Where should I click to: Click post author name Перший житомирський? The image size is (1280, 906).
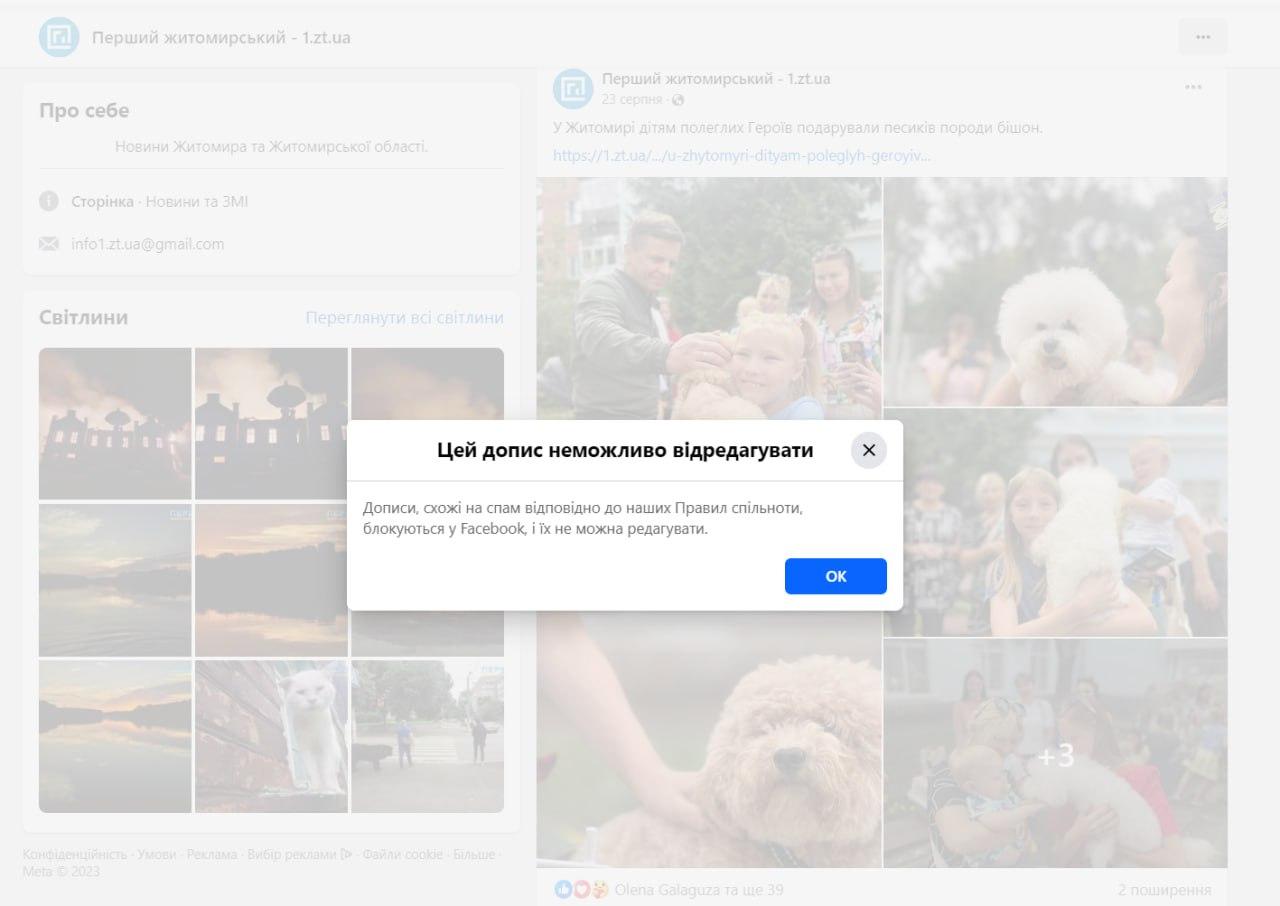point(716,78)
